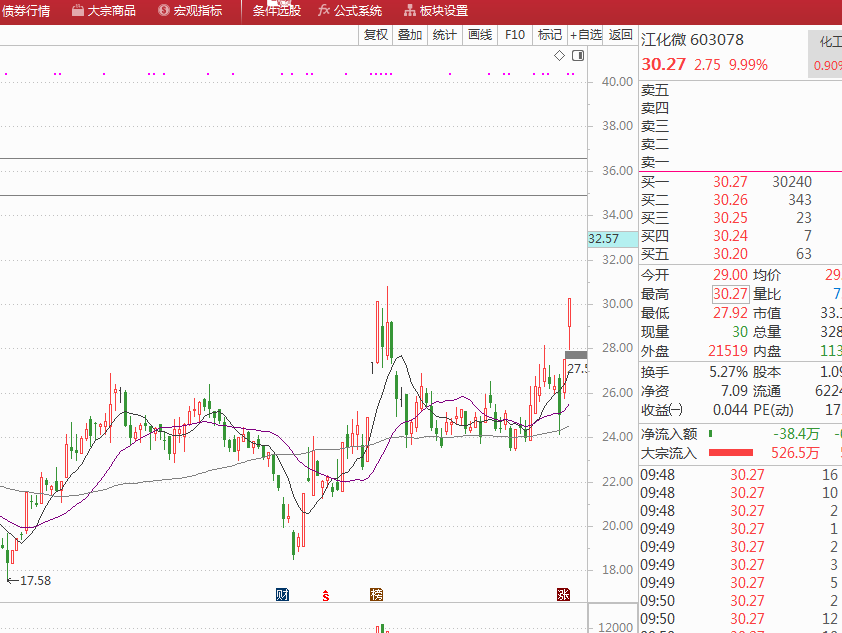Click the diamond icon above chart
Viewport: 842px width, 633px height.
pyautogui.click(x=560, y=55)
